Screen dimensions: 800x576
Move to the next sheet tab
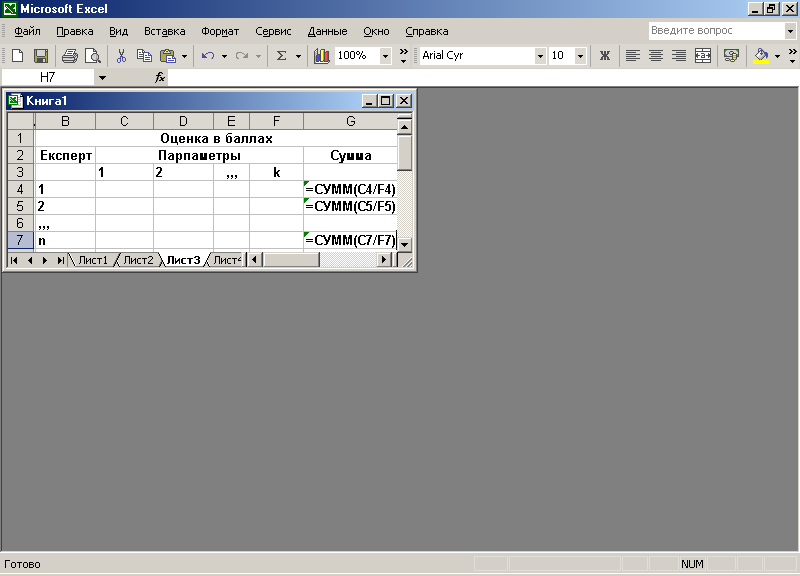click(45, 260)
